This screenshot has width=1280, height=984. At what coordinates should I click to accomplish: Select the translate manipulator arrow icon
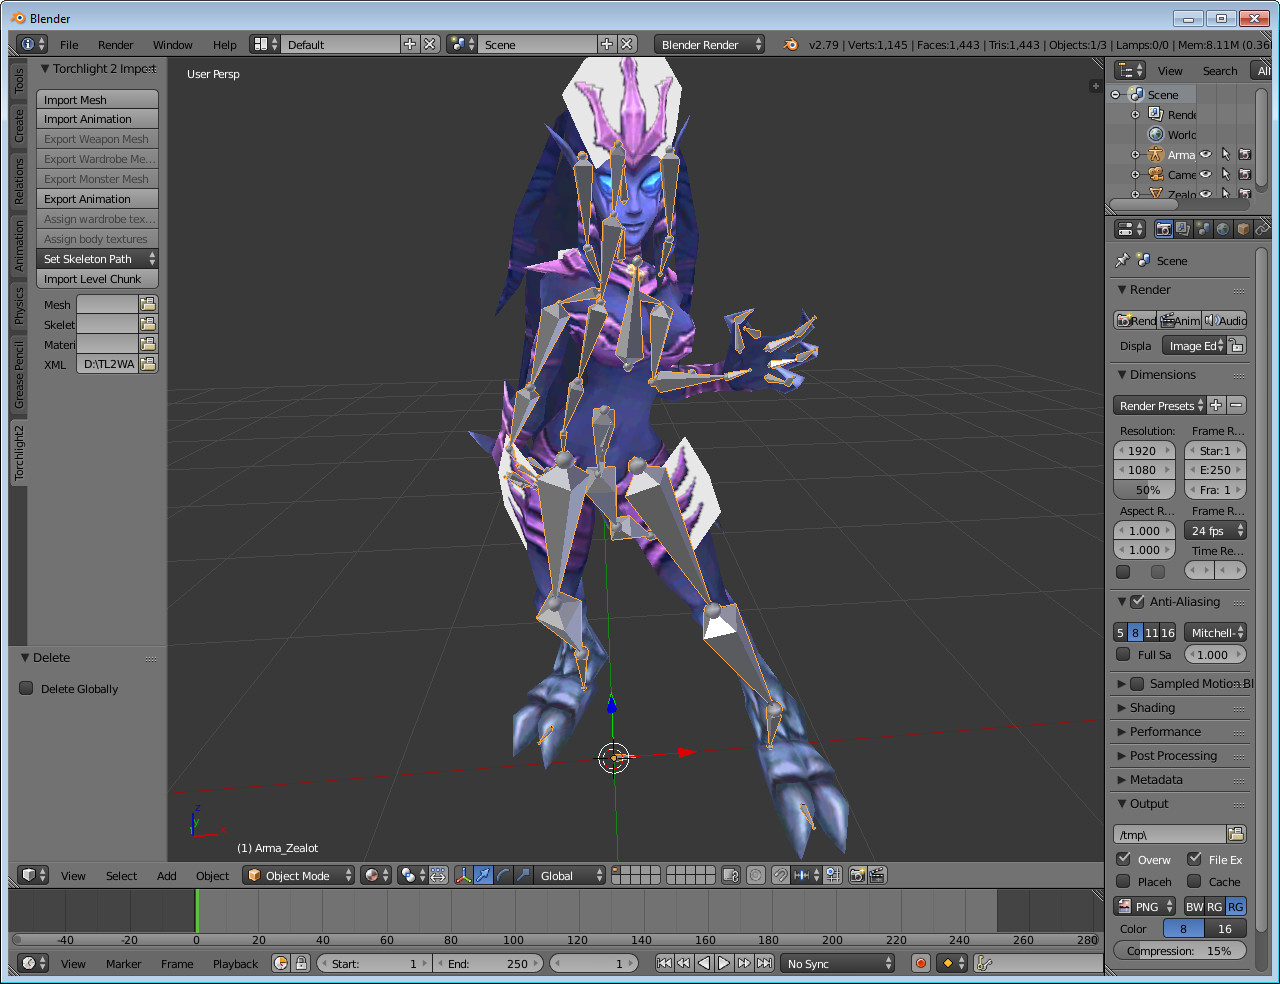pos(483,875)
